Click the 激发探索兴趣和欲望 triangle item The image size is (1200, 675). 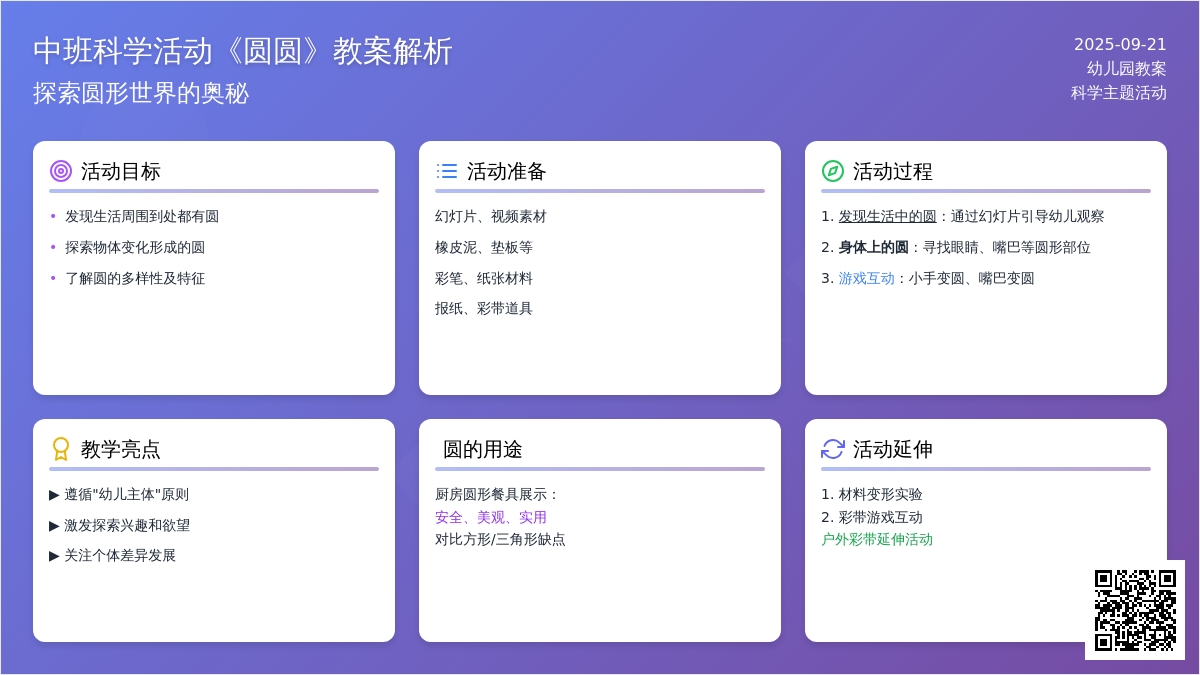pos(119,525)
